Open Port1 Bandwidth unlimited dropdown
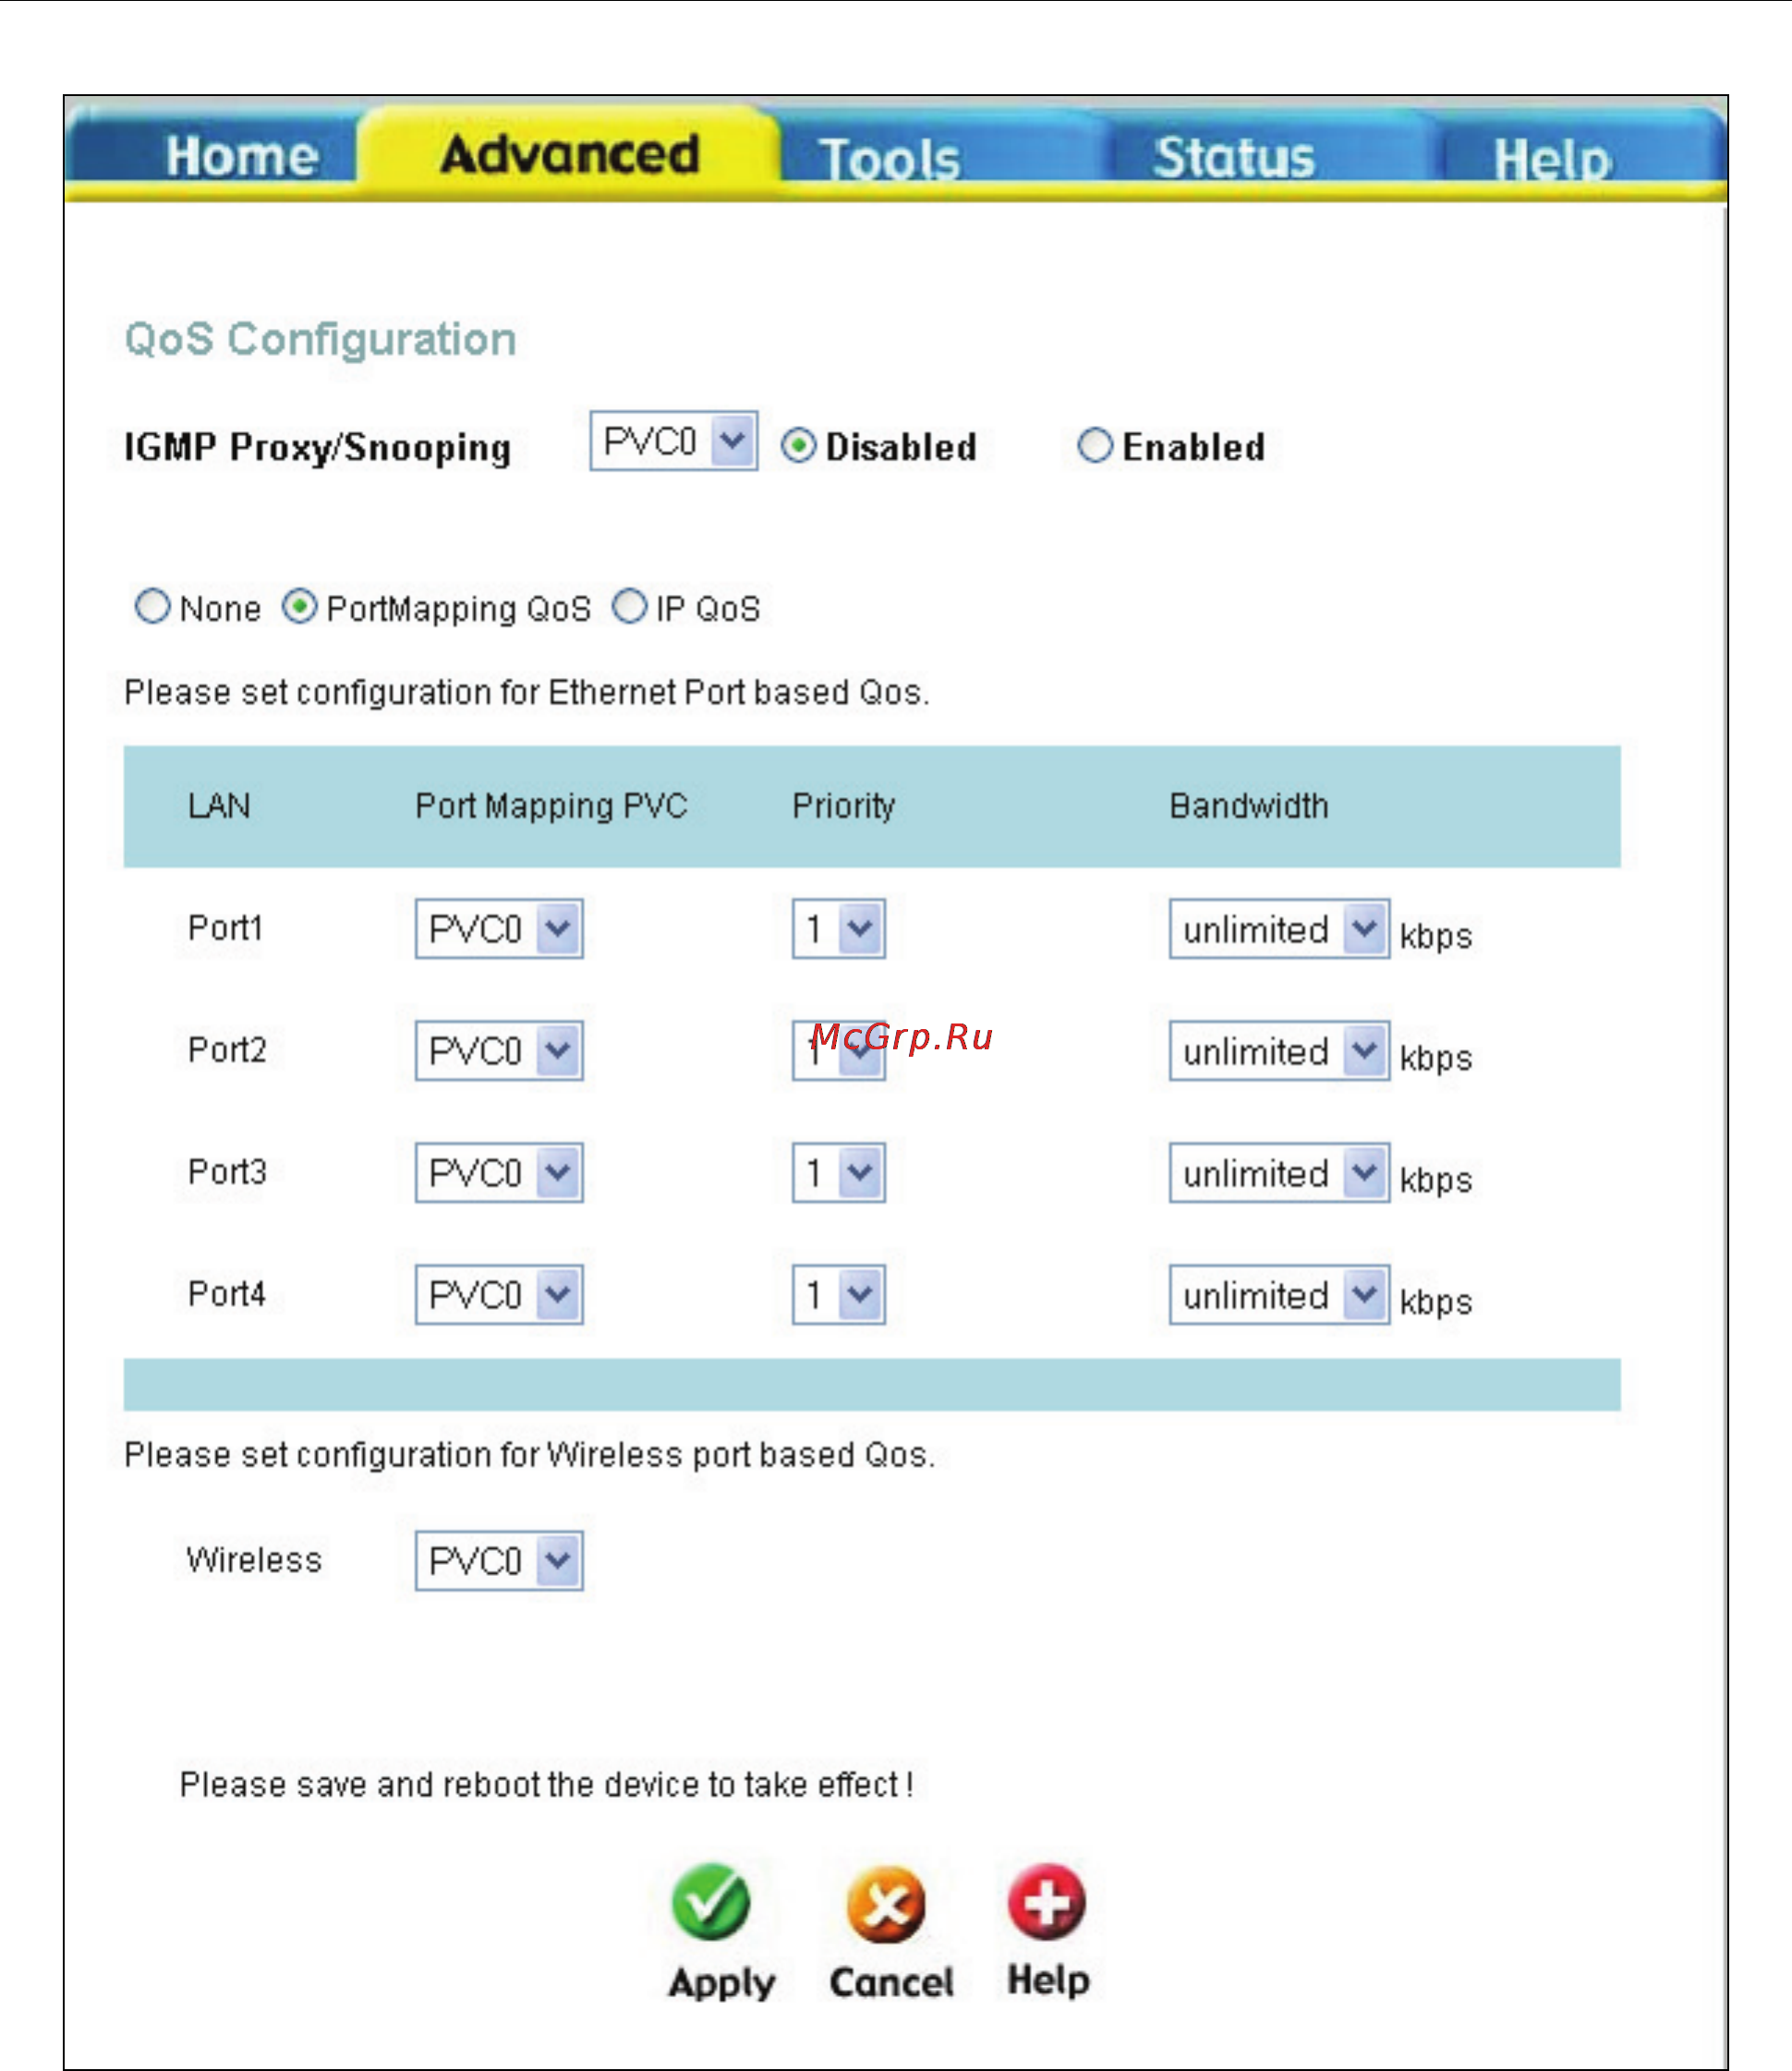This screenshot has width=1792, height=2071. [1279, 928]
